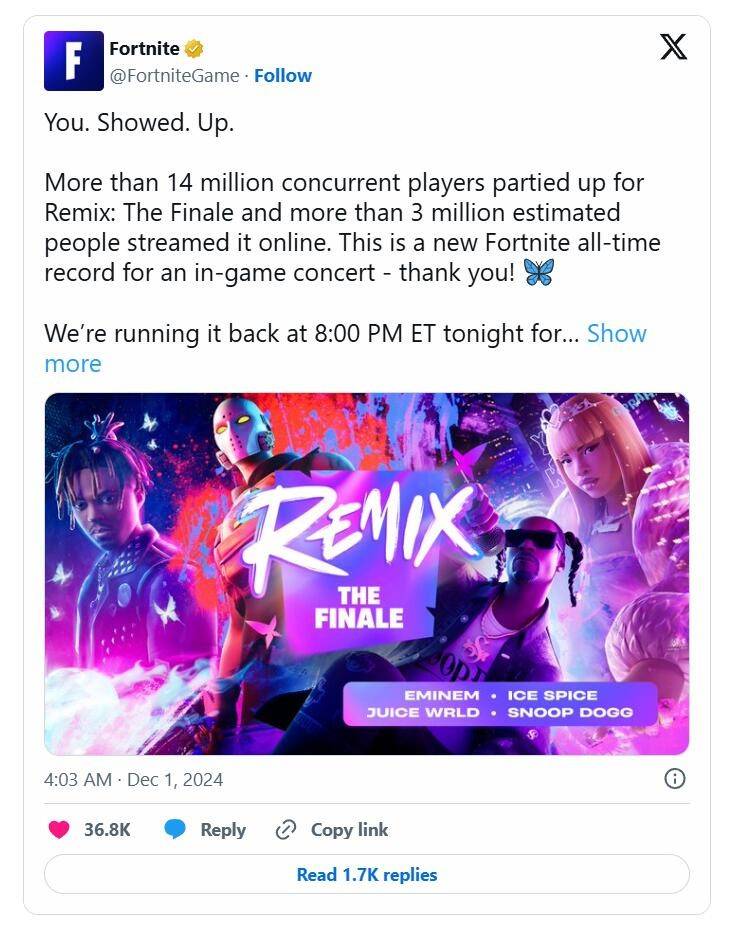Like the tweet with the heart icon

(x=61, y=829)
